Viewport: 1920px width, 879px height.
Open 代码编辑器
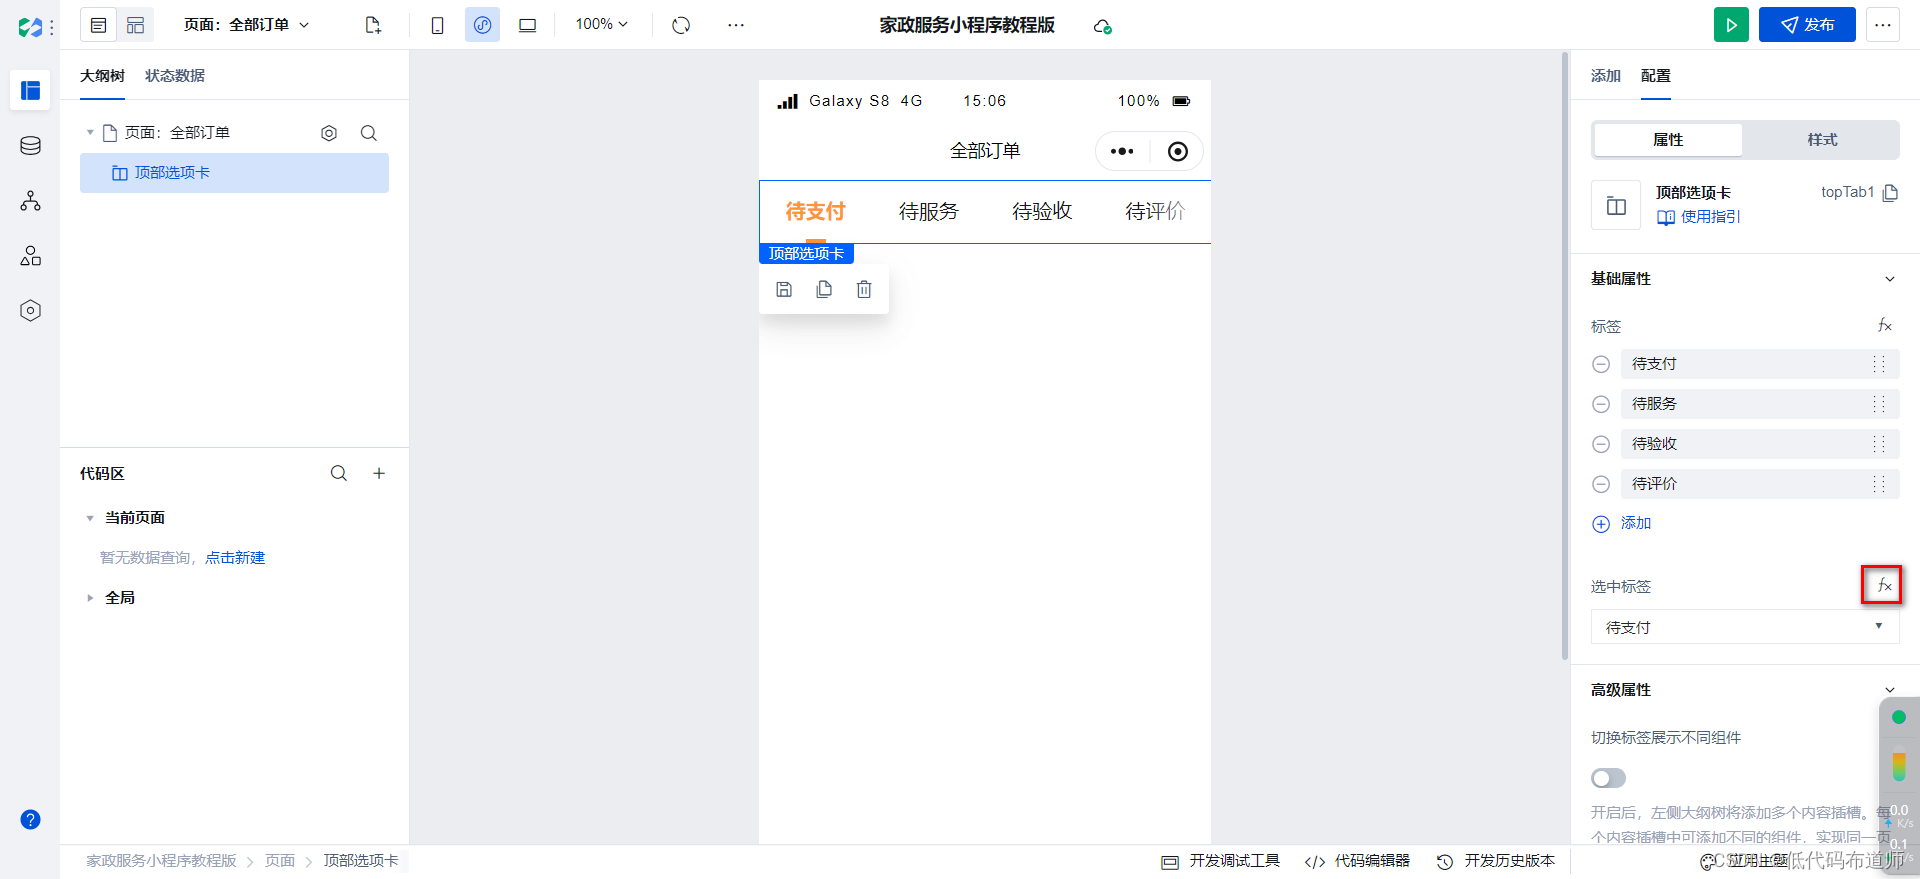(1358, 861)
